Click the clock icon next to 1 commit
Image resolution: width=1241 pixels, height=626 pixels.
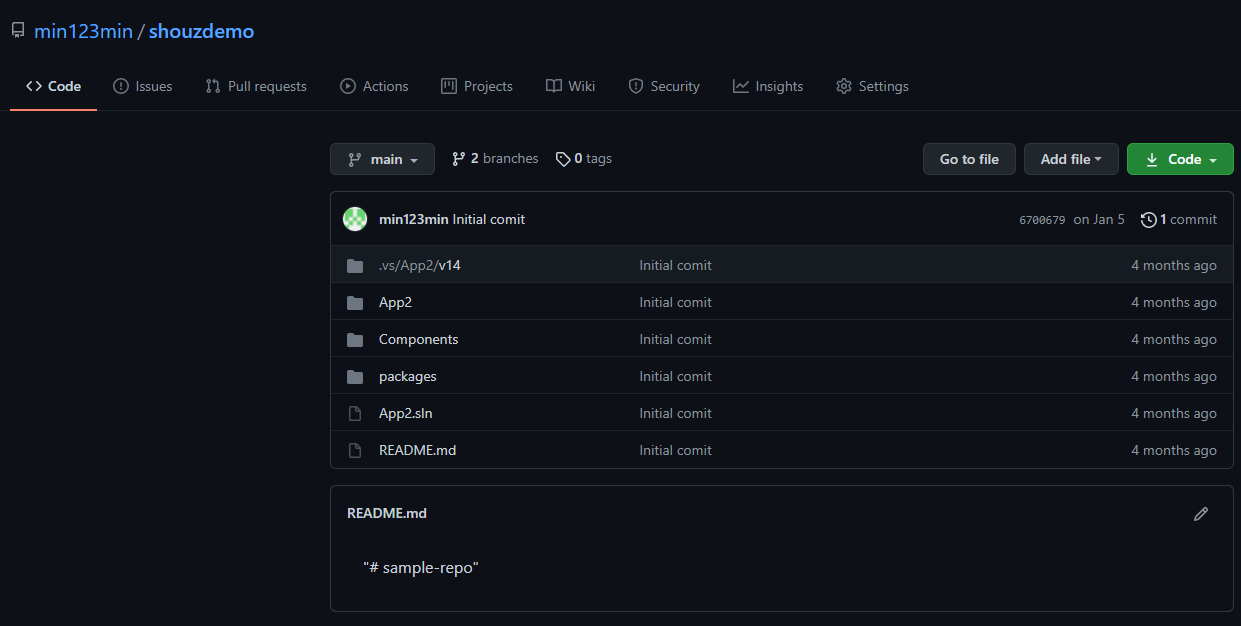[1148, 219]
